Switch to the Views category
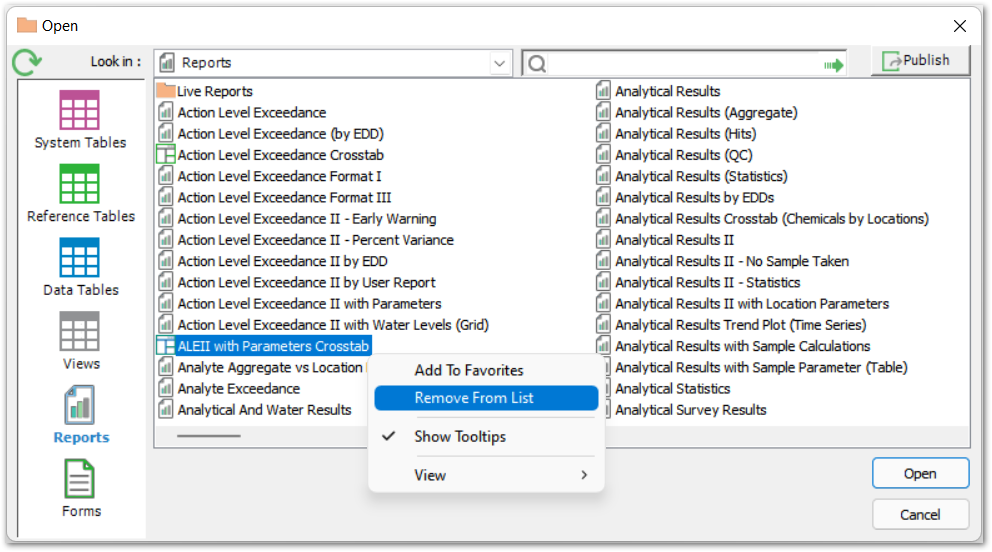This screenshot has height=552, width=992. click(x=80, y=332)
